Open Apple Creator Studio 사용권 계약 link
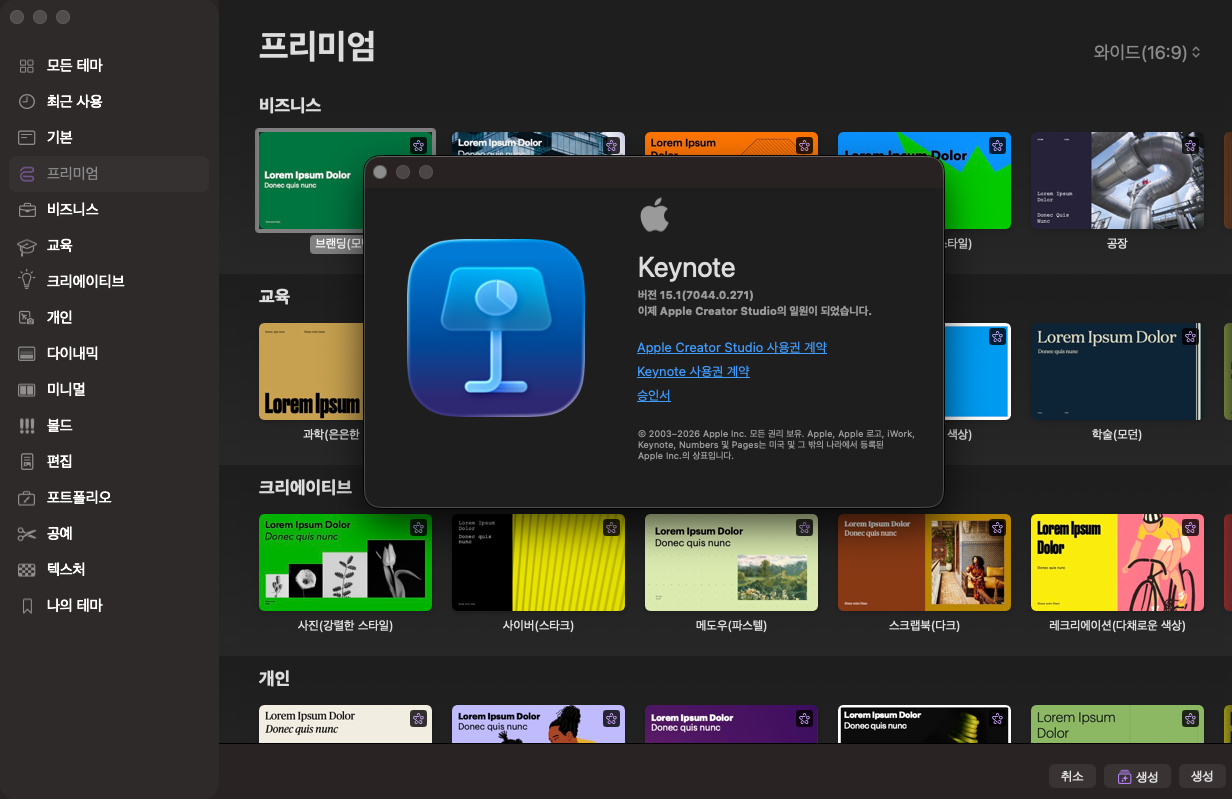The width and height of the screenshot is (1232, 799). pyautogui.click(x=731, y=348)
